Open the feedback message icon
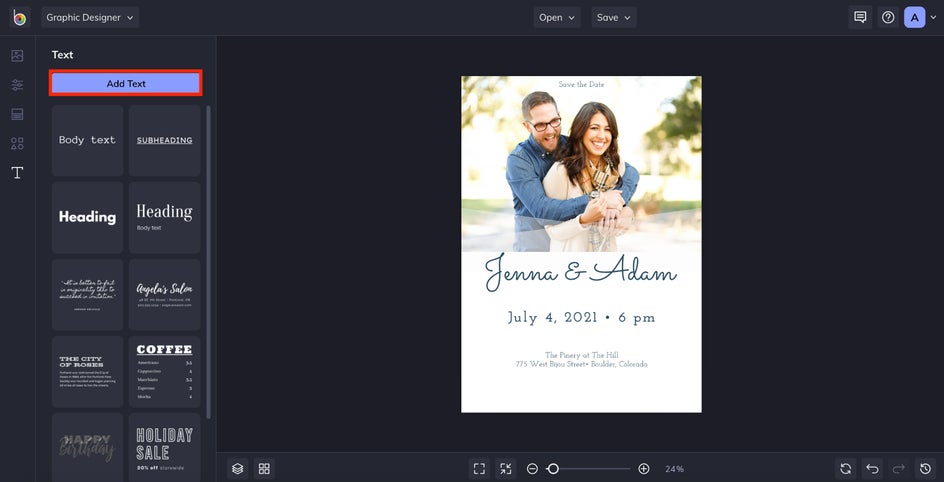This screenshot has height=482, width=944. (860, 17)
